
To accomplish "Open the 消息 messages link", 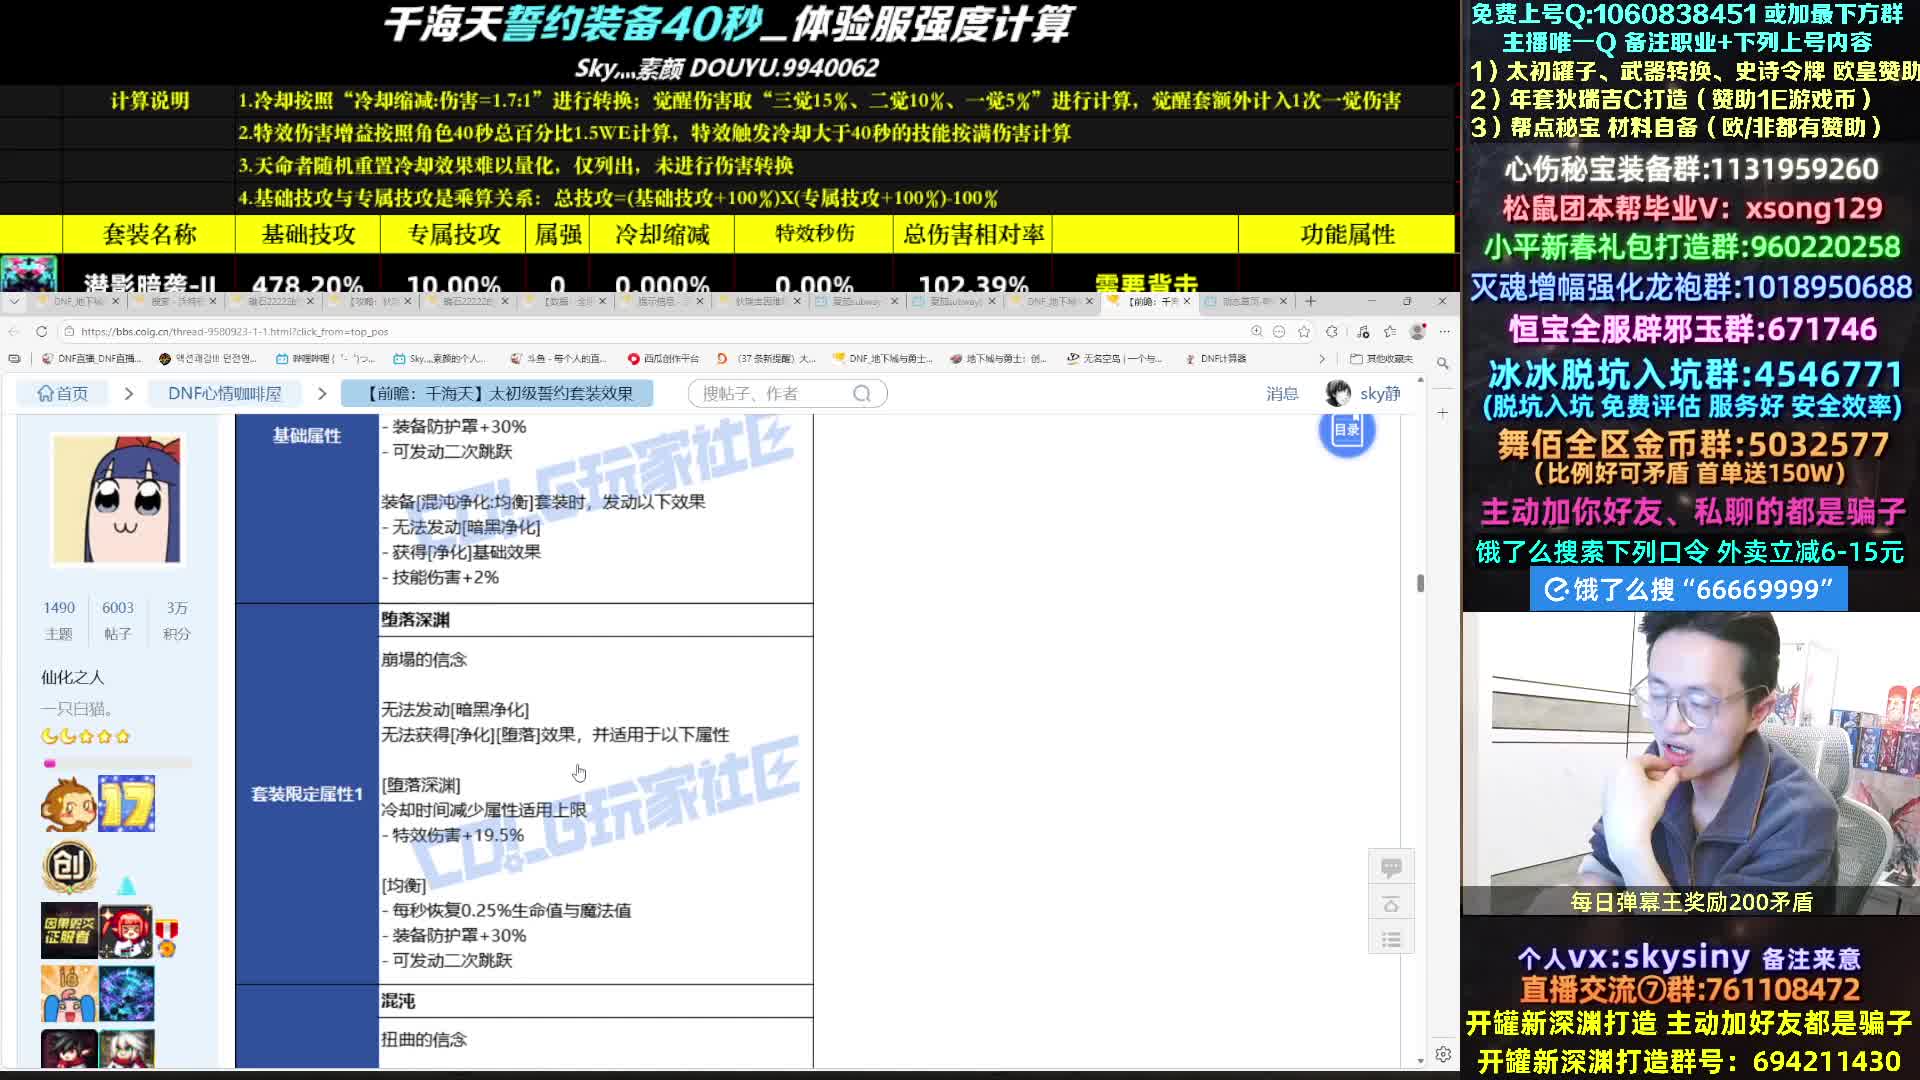I will (1281, 394).
